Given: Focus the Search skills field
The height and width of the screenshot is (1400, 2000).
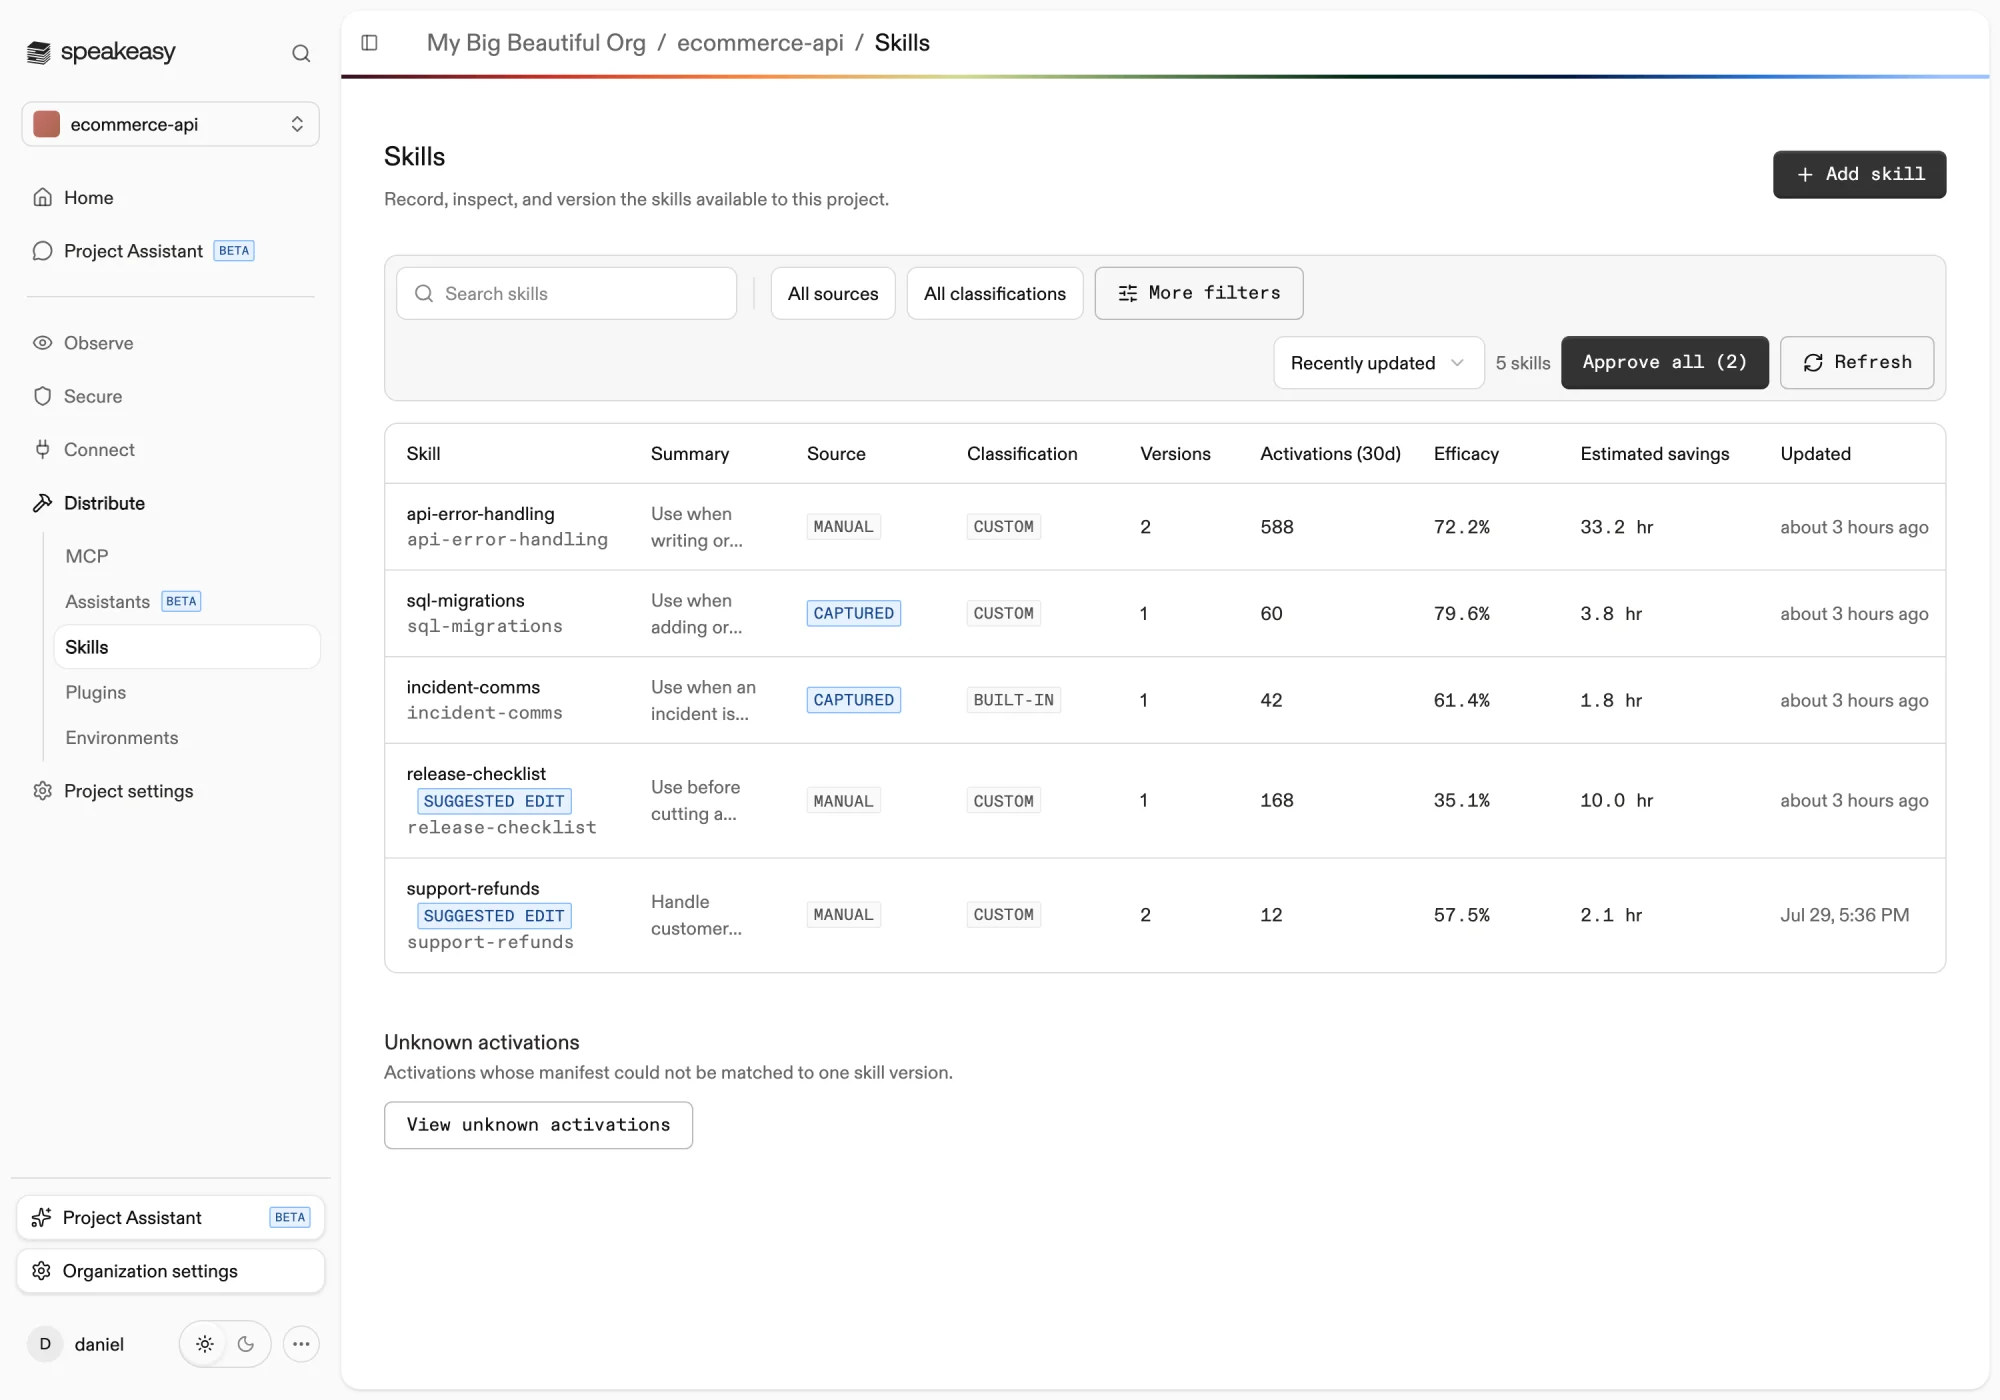Looking at the screenshot, I should [x=566, y=293].
